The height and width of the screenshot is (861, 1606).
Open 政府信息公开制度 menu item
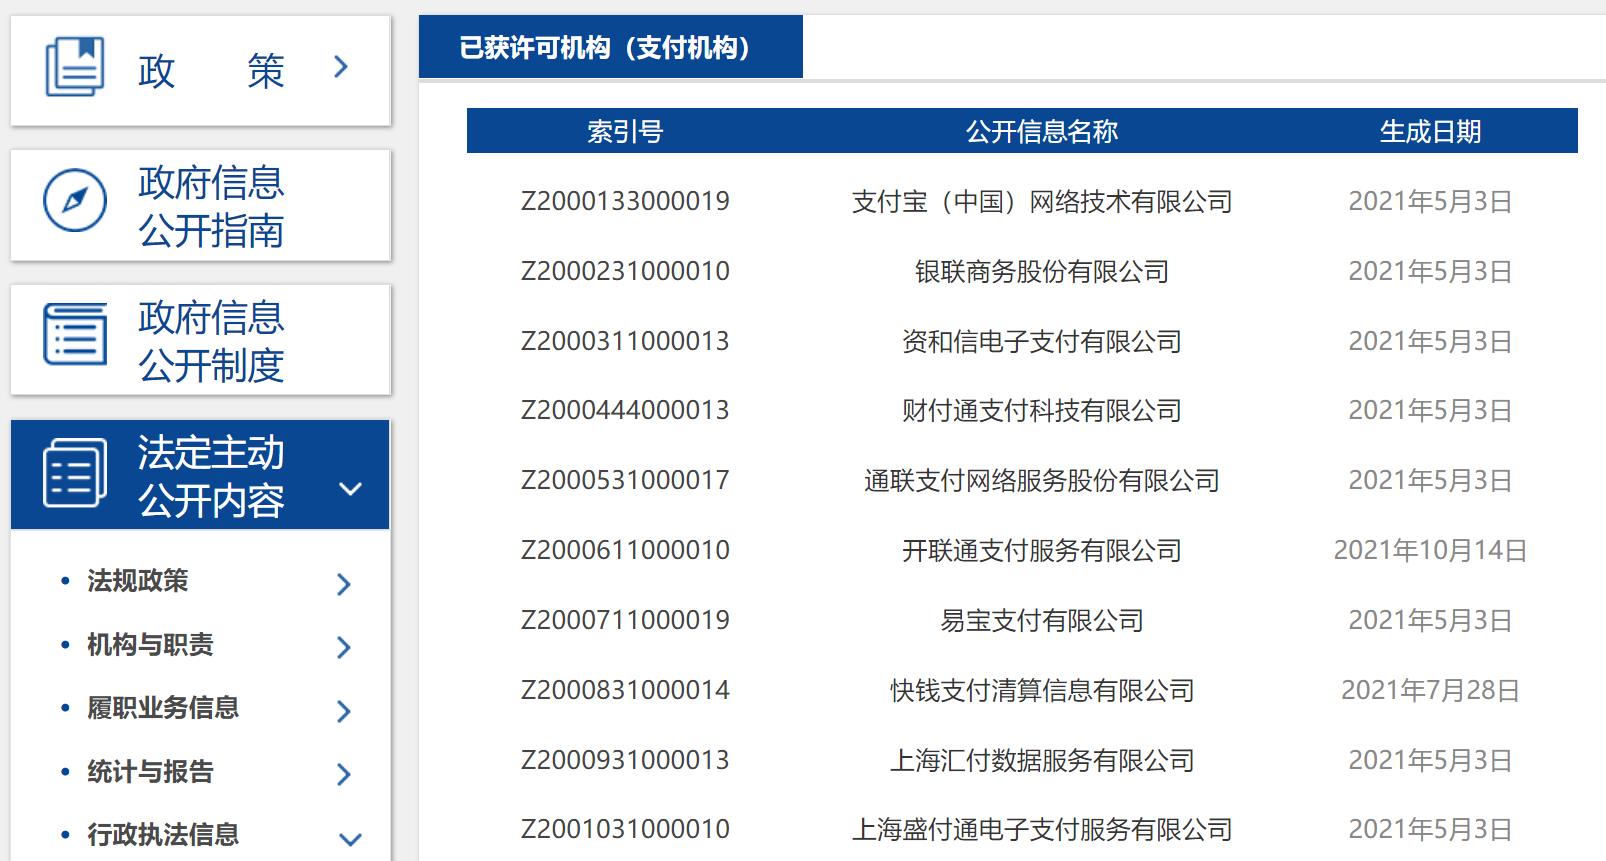211,341
